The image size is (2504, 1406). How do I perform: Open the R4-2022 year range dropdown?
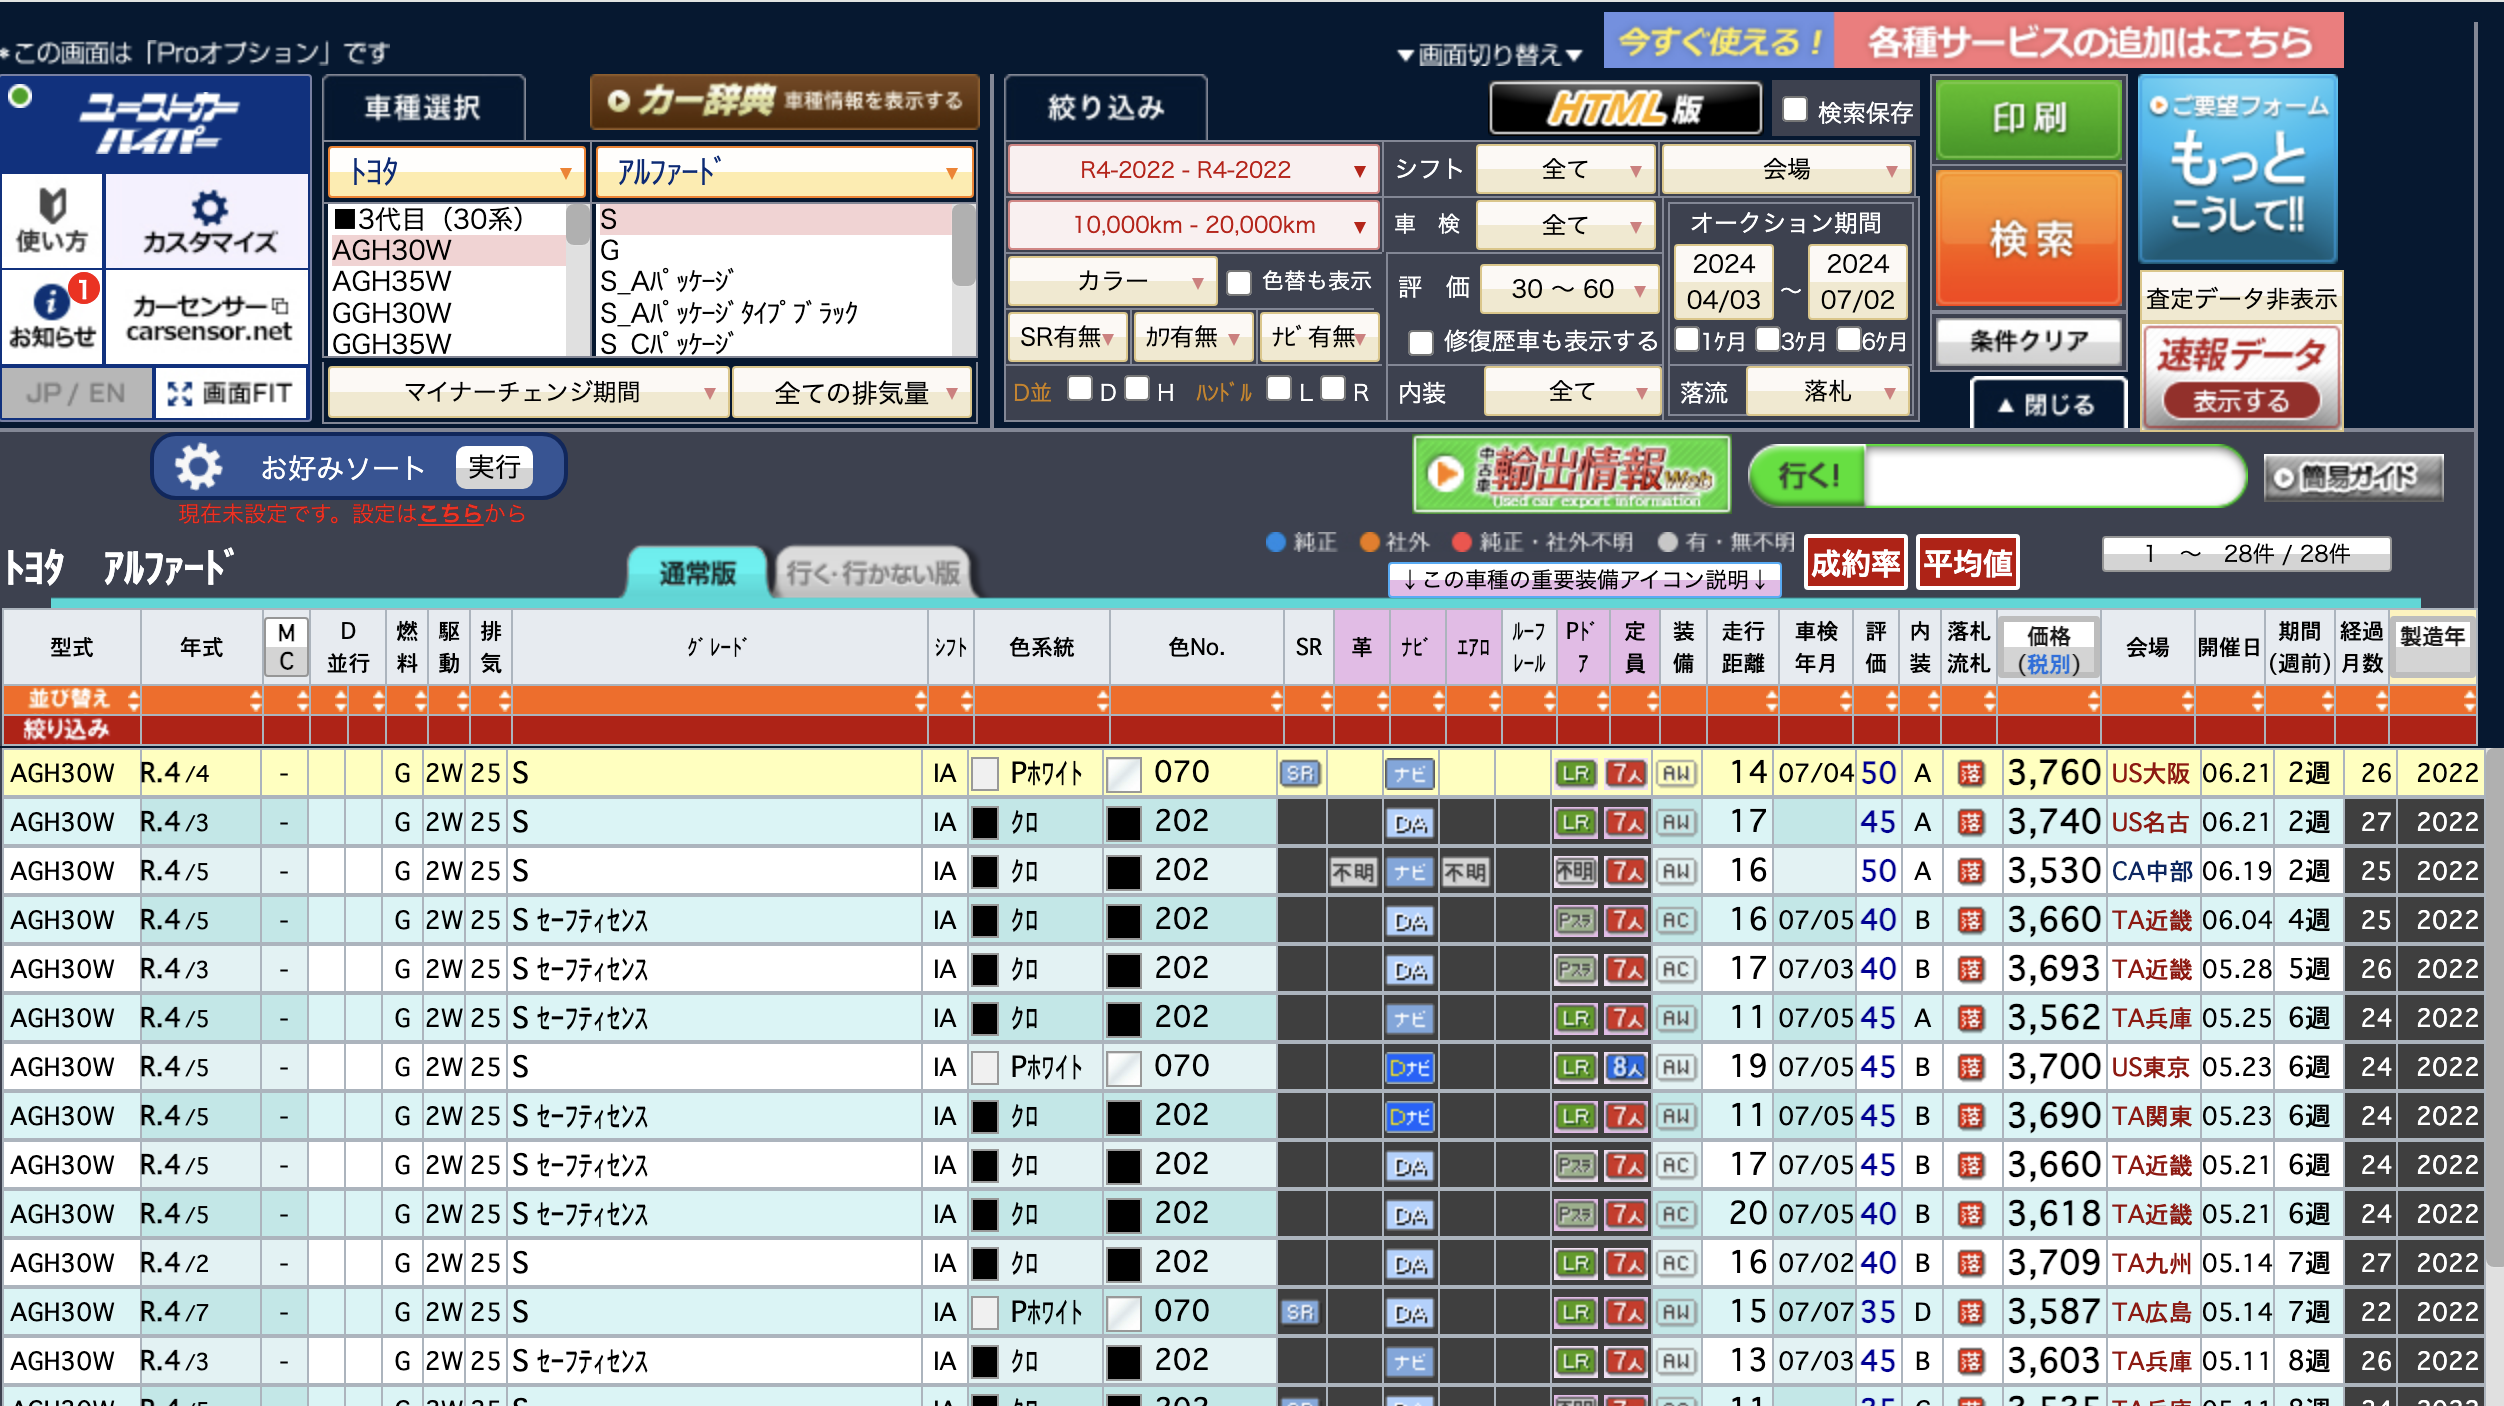click(x=1193, y=170)
